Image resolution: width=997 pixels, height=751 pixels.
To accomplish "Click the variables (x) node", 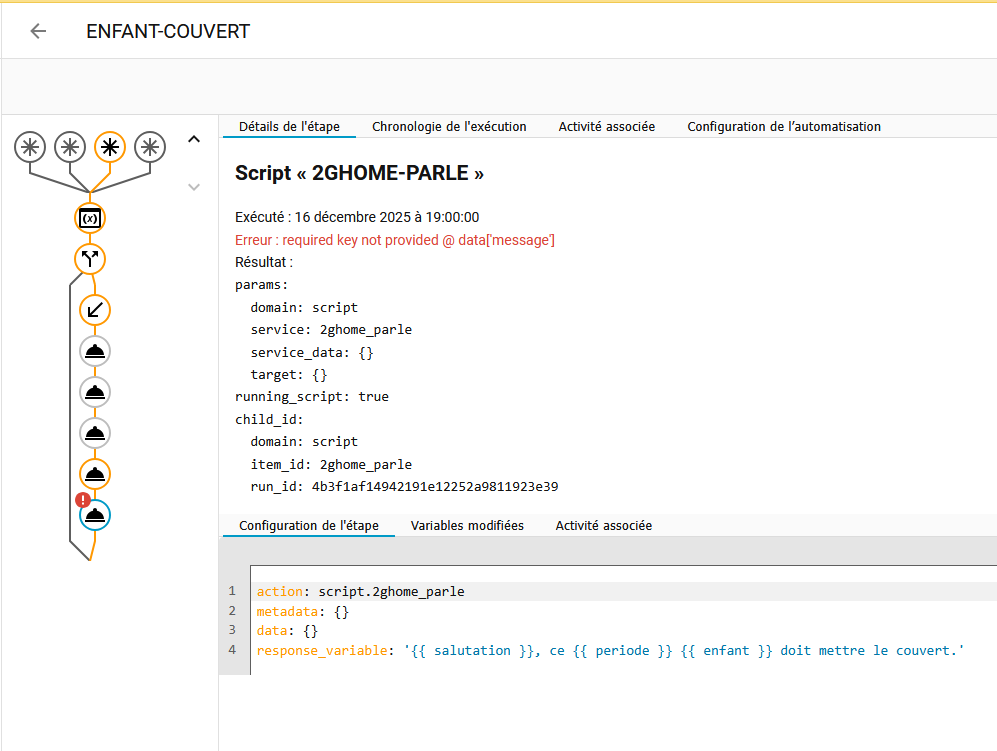I will tap(90, 218).
